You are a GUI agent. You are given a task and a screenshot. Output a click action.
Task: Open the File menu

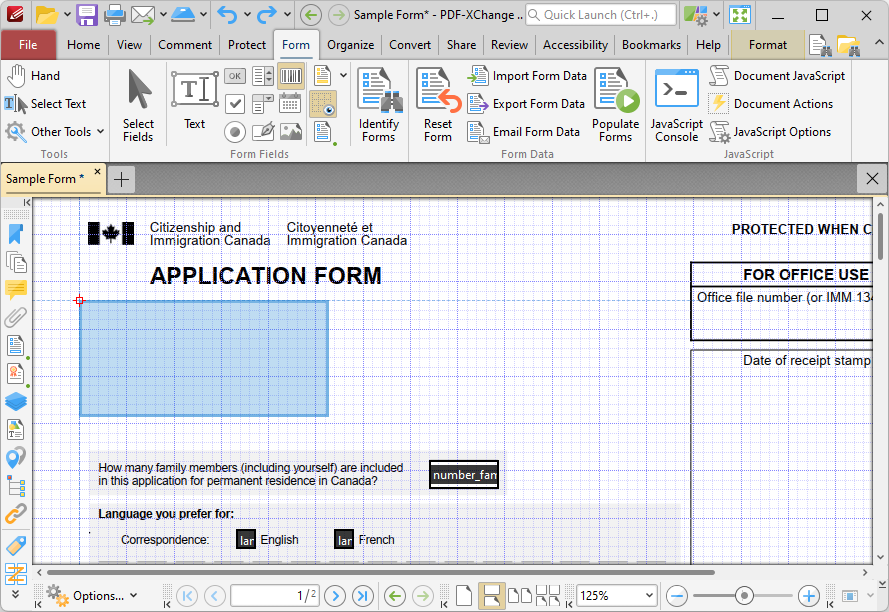click(x=28, y=45)
